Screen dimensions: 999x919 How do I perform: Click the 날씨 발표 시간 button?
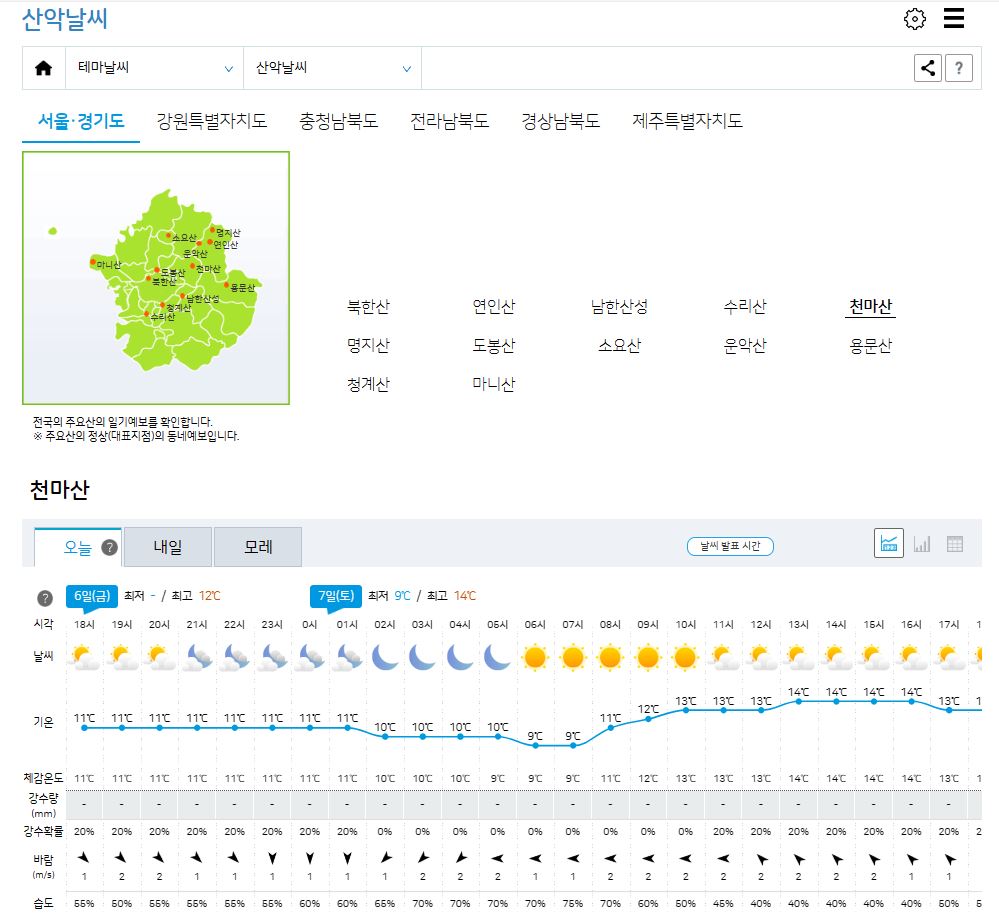[x=730, y=546]
